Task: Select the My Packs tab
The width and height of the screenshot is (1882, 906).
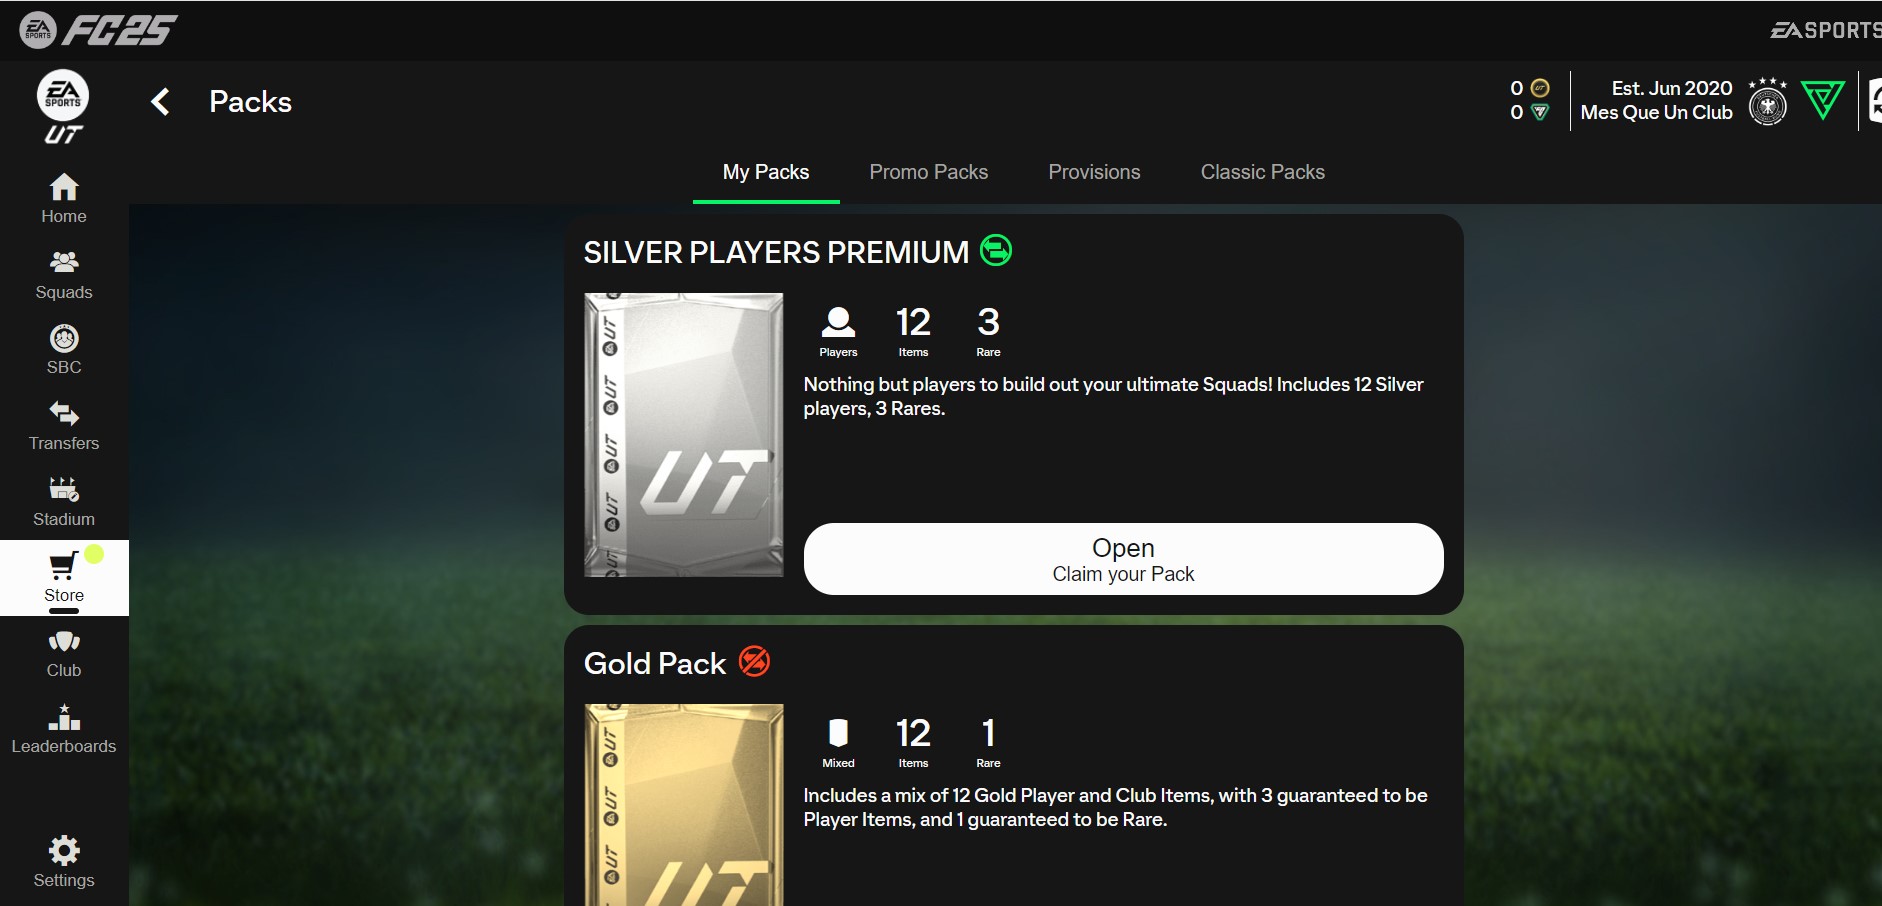Action: coord(766,172)
